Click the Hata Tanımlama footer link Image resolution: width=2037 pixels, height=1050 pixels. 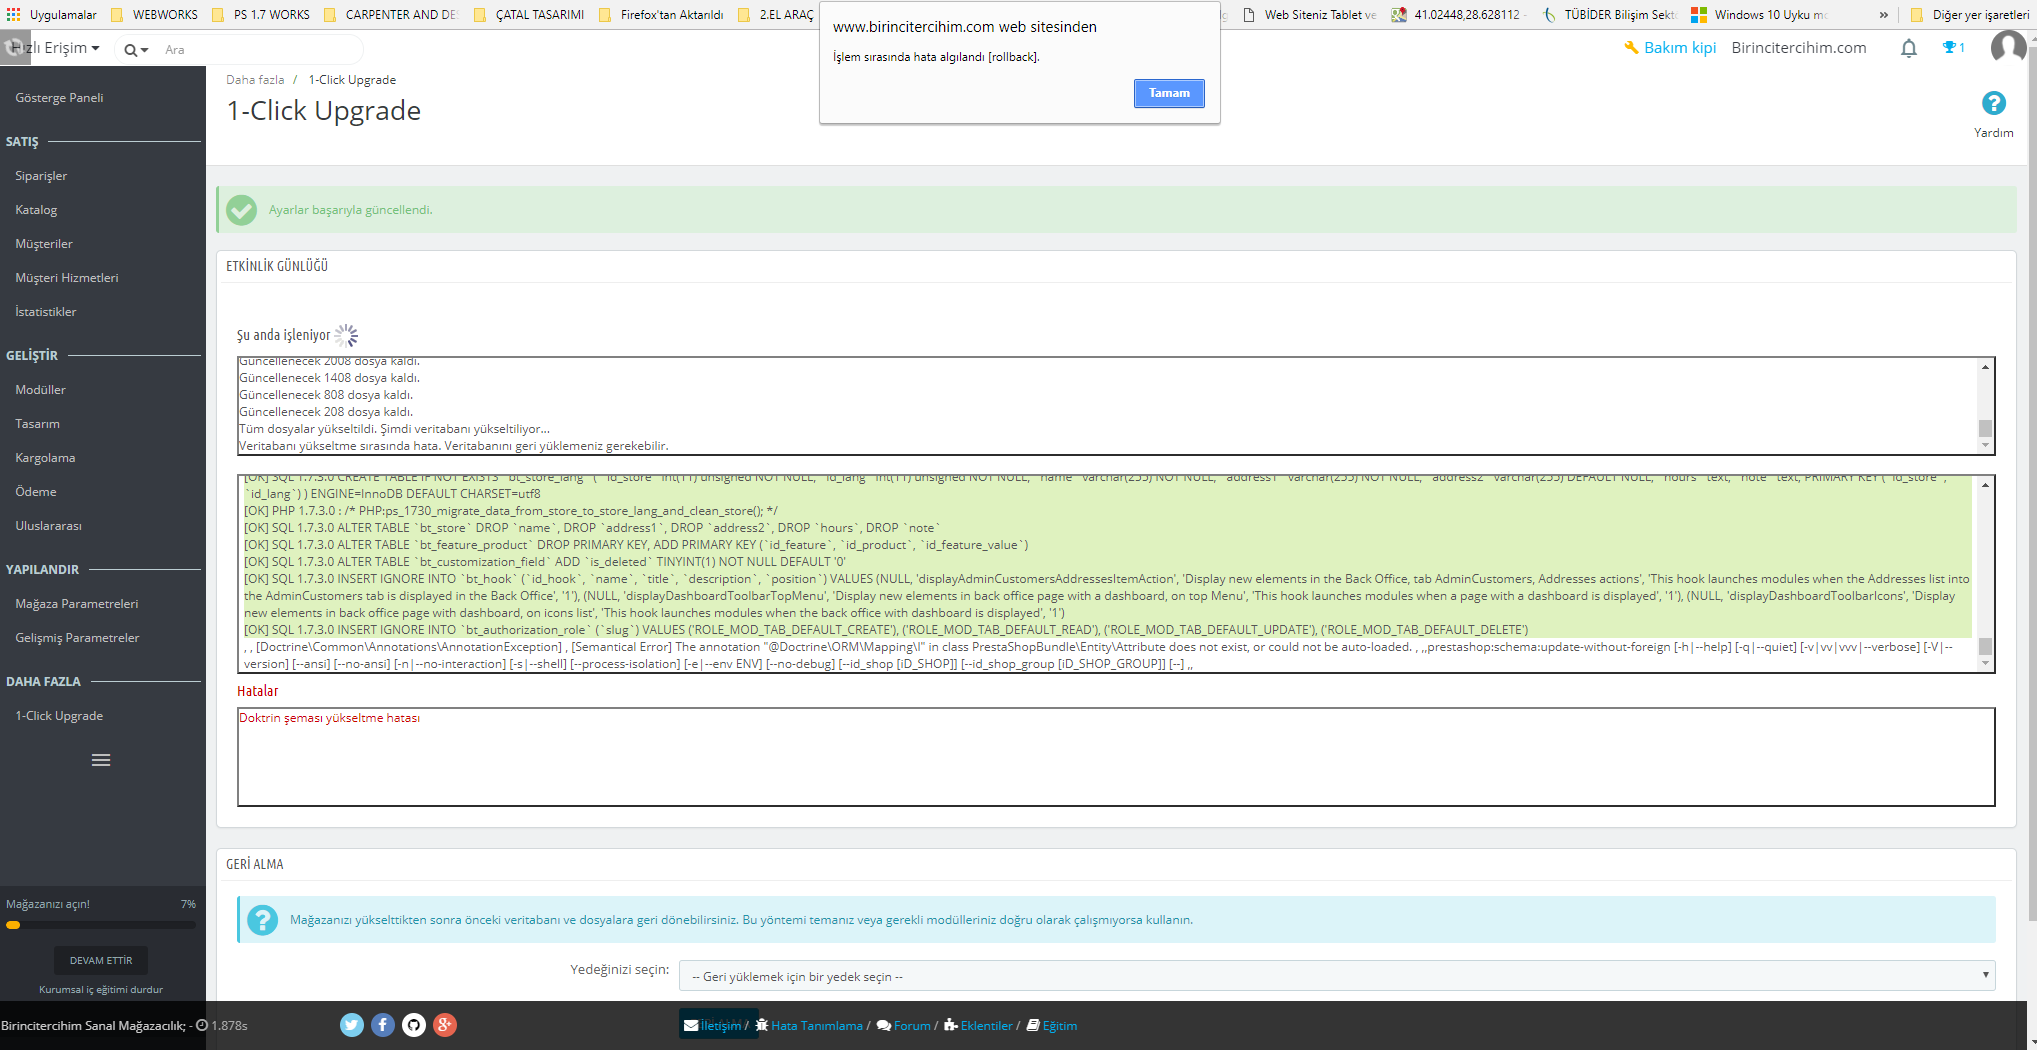pyautogui.click(x=808, y=1026)
